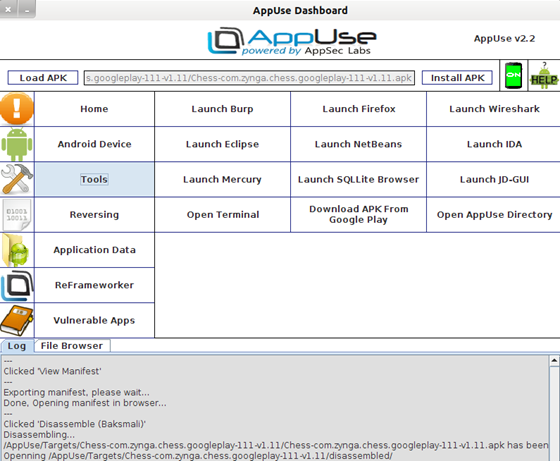Click log line 'Done, Opening manifest in browser...'
The height and width of the screenshot is (467, 560).
coord(85,403)
